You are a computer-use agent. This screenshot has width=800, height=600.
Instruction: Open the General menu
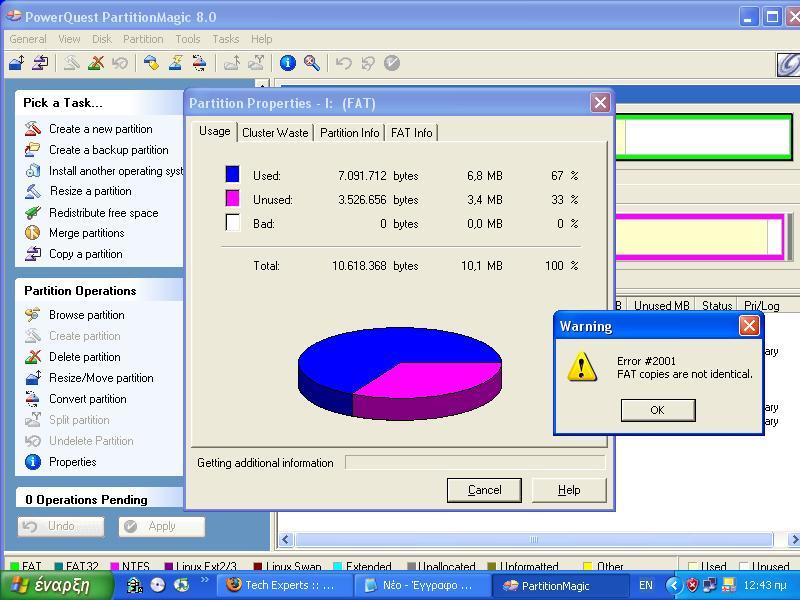[28, 39]
